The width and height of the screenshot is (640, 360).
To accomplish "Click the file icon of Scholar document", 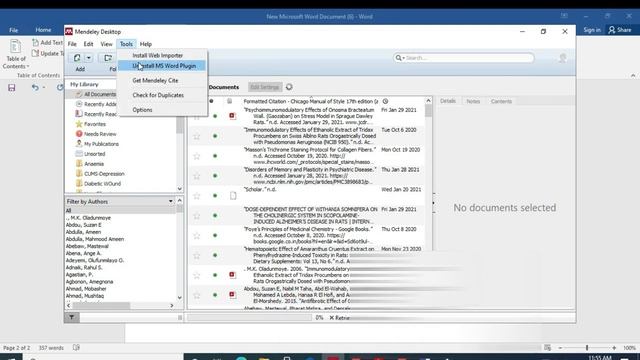I will 233,196.
